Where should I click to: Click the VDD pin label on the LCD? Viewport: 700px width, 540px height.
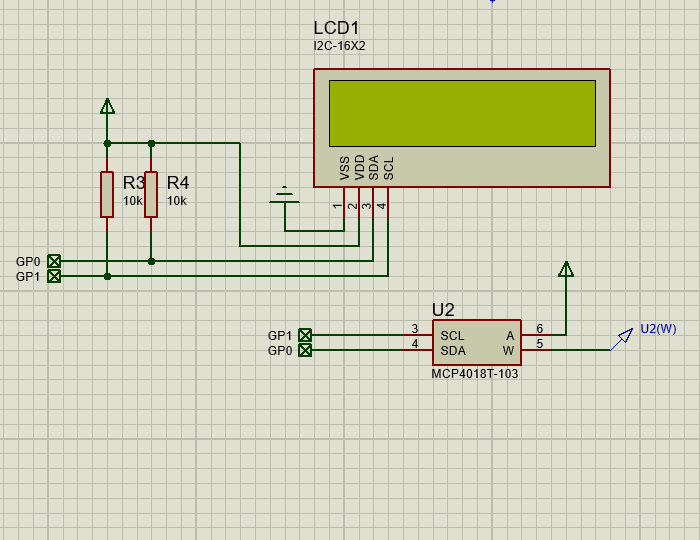(x=359, y=168)
